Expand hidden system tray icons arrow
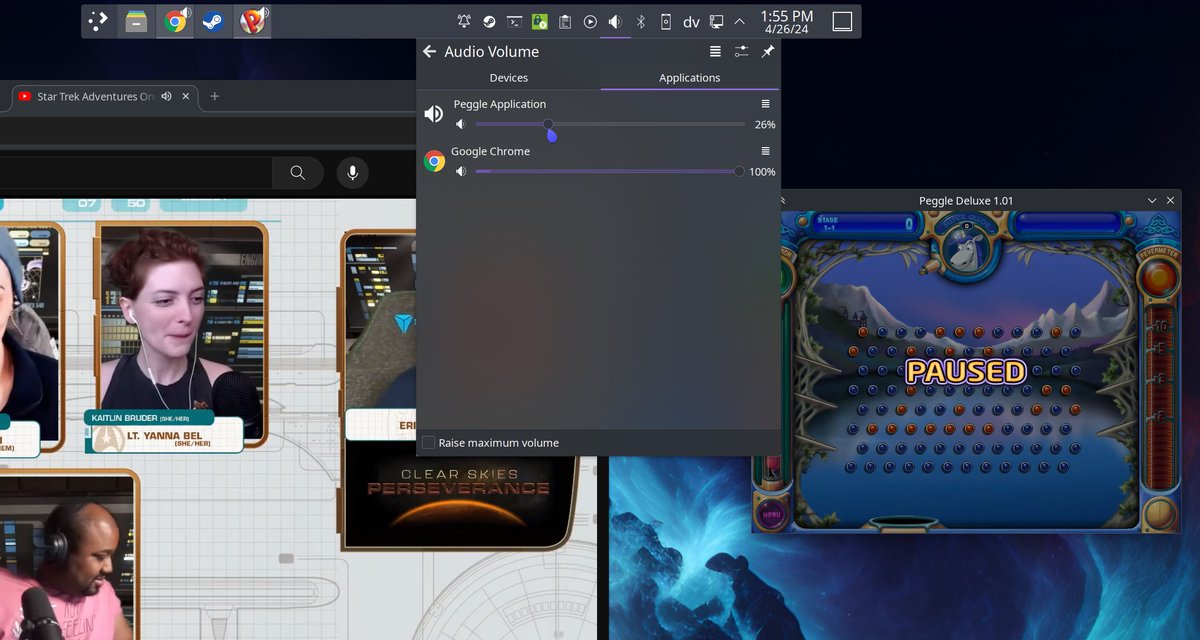 (740, 21)
